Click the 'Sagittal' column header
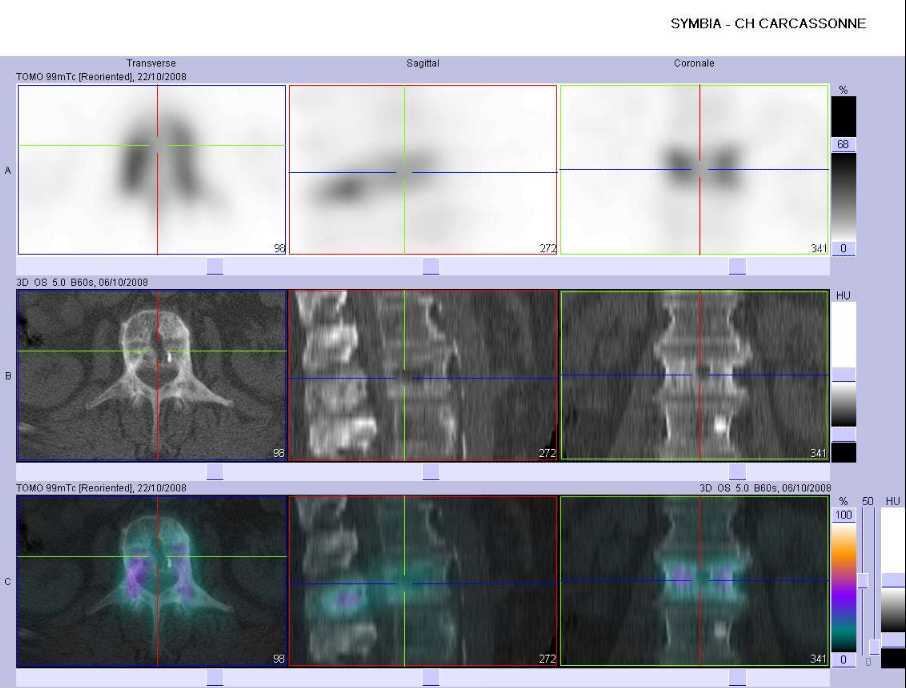The height and width of the screenshot is (688, 906). 423,63
